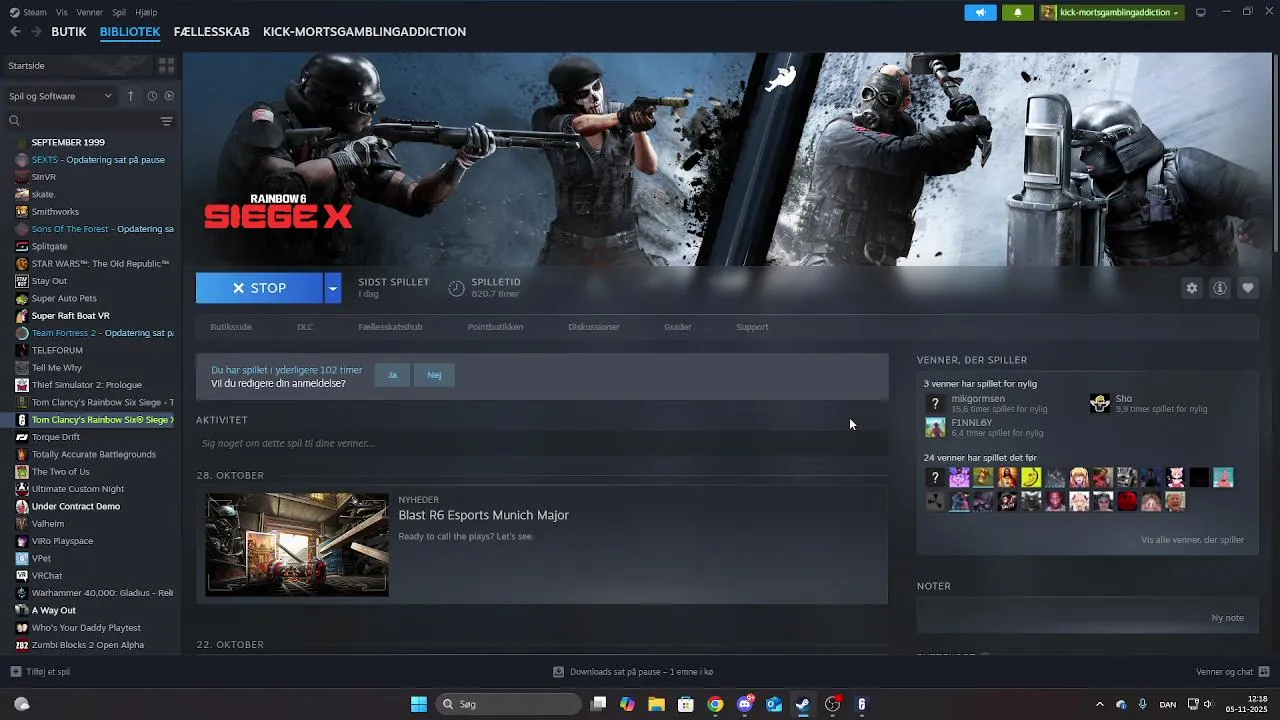Open the Pointbutikken link
This screenshot has height=720, width=1280.
point(495,327)
